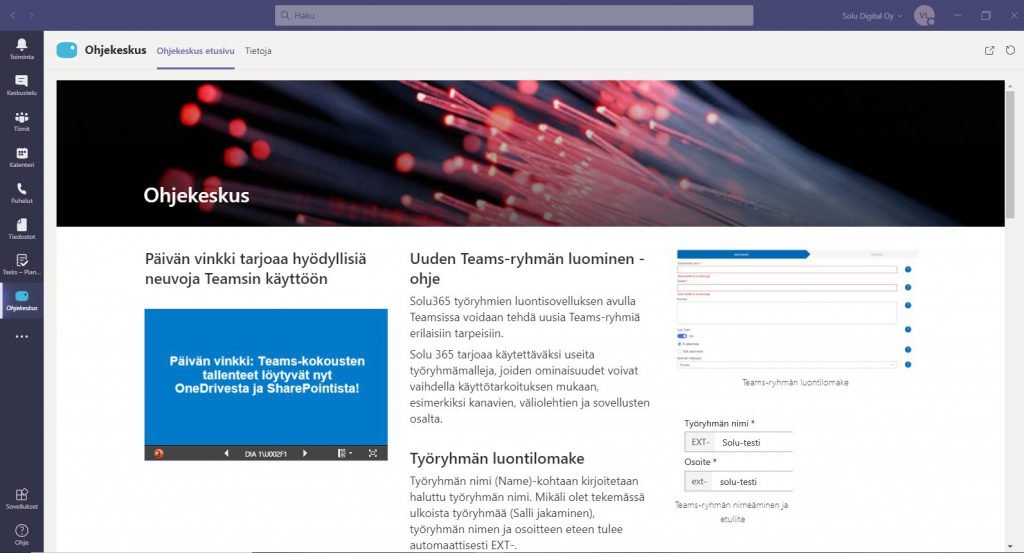Open Tasks Planner app in sidebar
The width and height of the screenshot is (1024, 553).
pos(21,264)
